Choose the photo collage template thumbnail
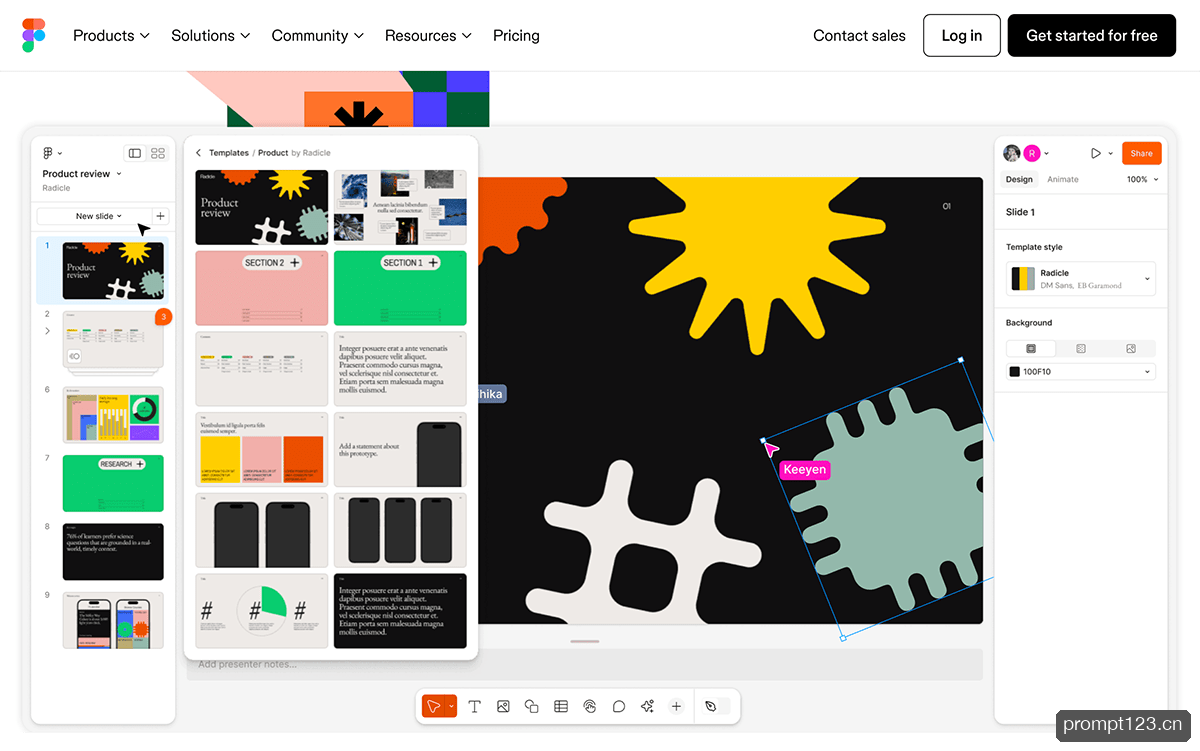The width and height of the screenshot is (1200, 751). (400, 207)
